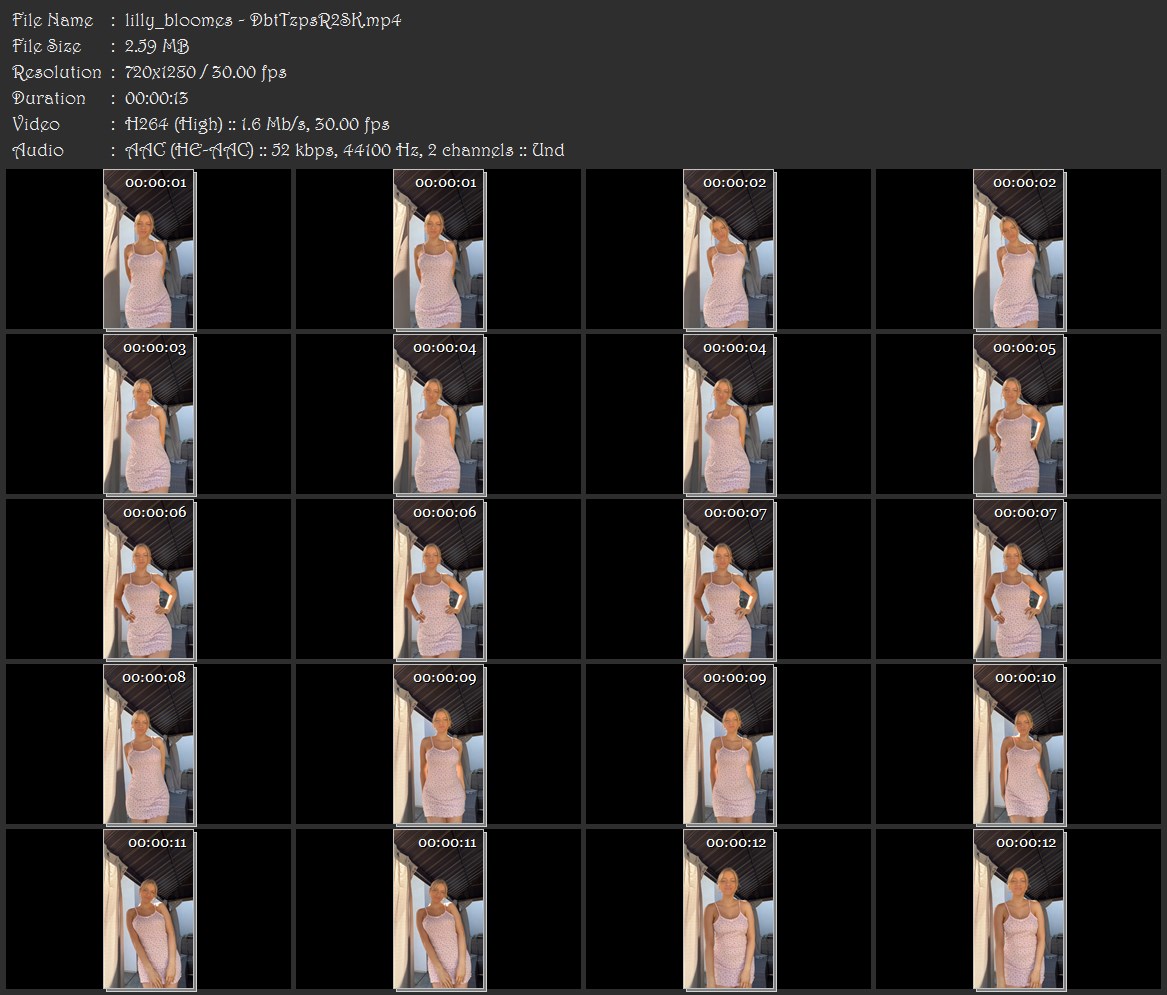Select the audio codec text 'AAC (HE-AAC)'
The image size is (1167, 995).
tap(189, 150)
